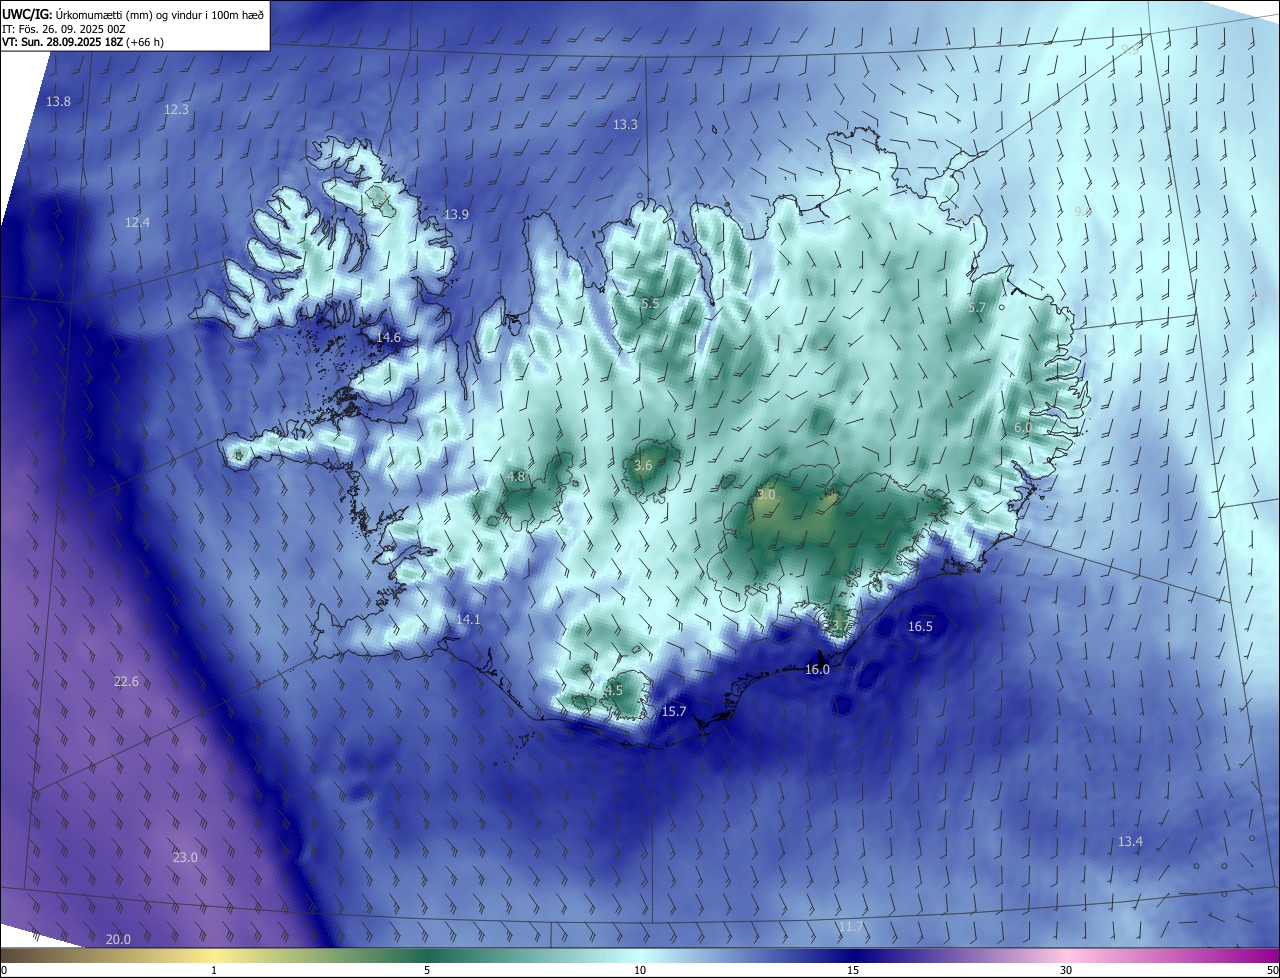Click the 4.8 value label
This screenshot has width=1280, height=978.
point(516,477)
